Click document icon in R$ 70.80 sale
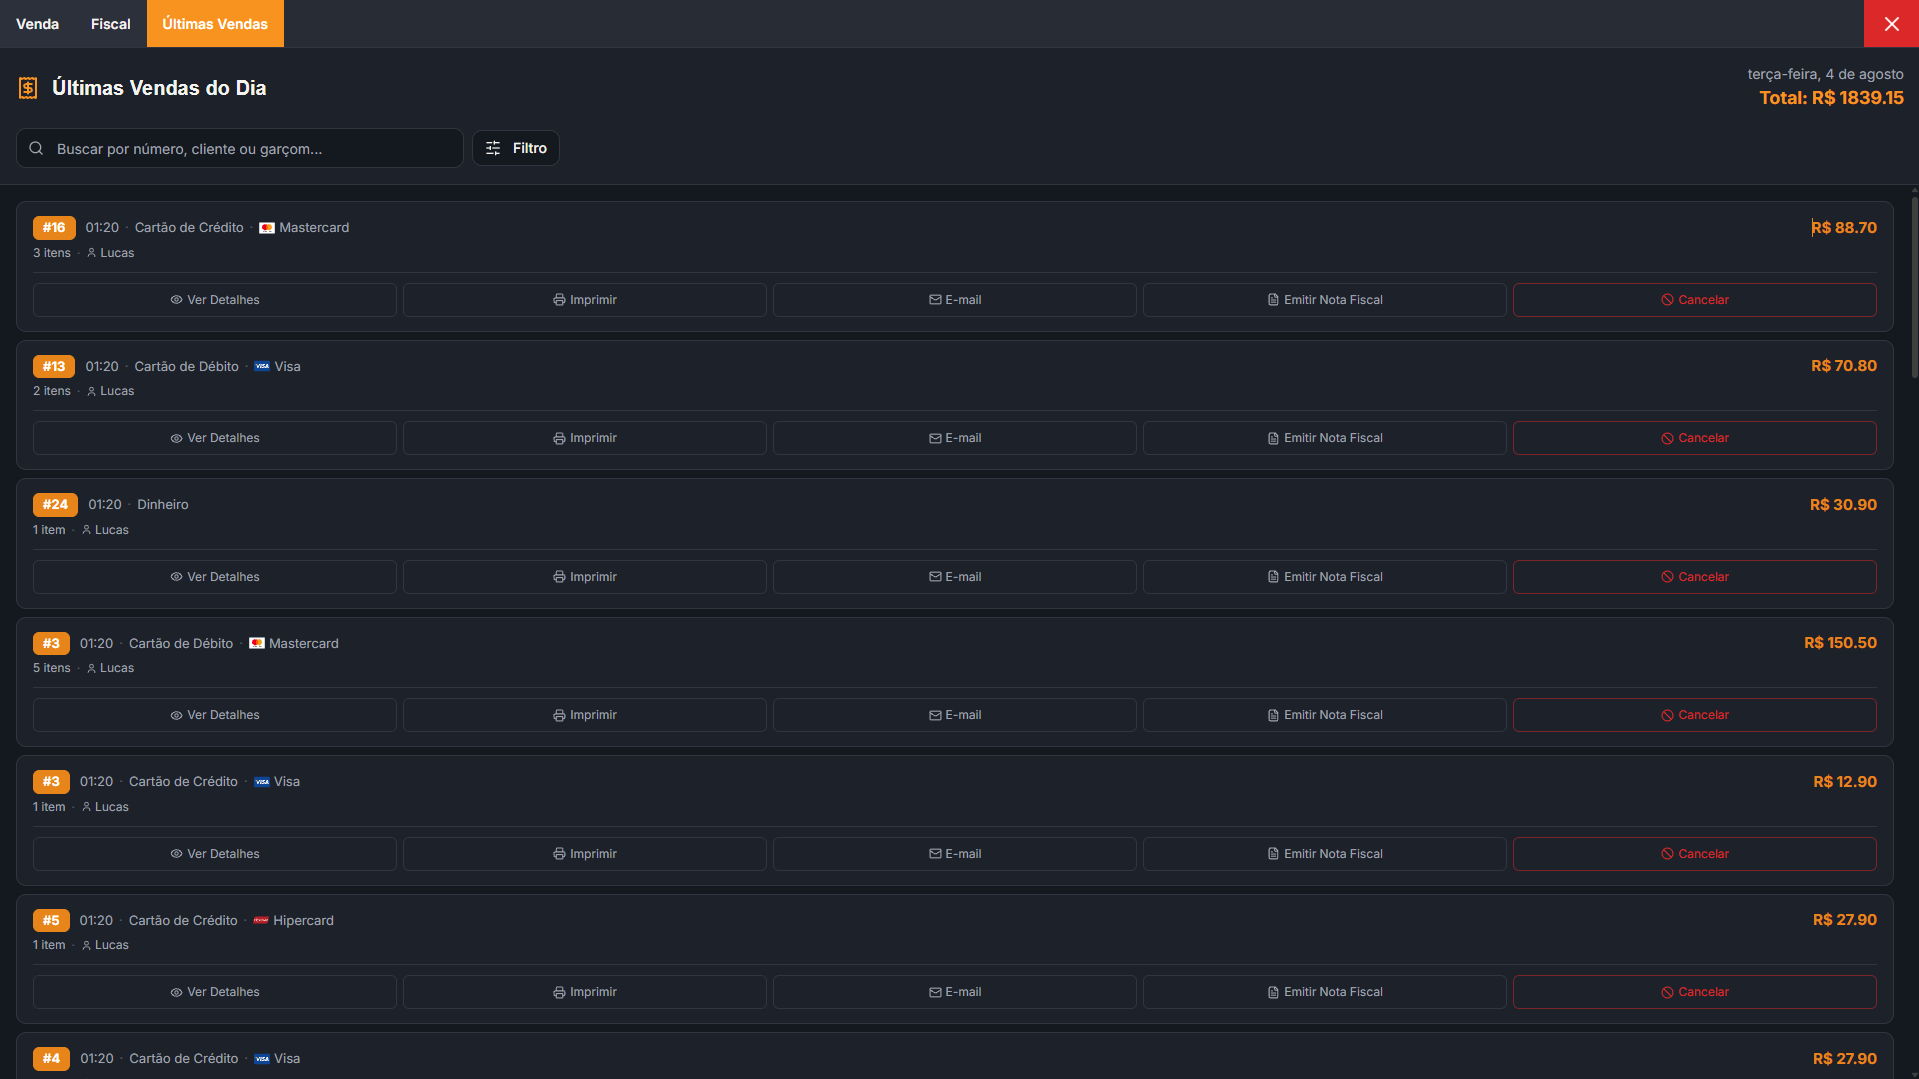The height and width of the screenshot is (1079, 1919). click(1273, 438)
